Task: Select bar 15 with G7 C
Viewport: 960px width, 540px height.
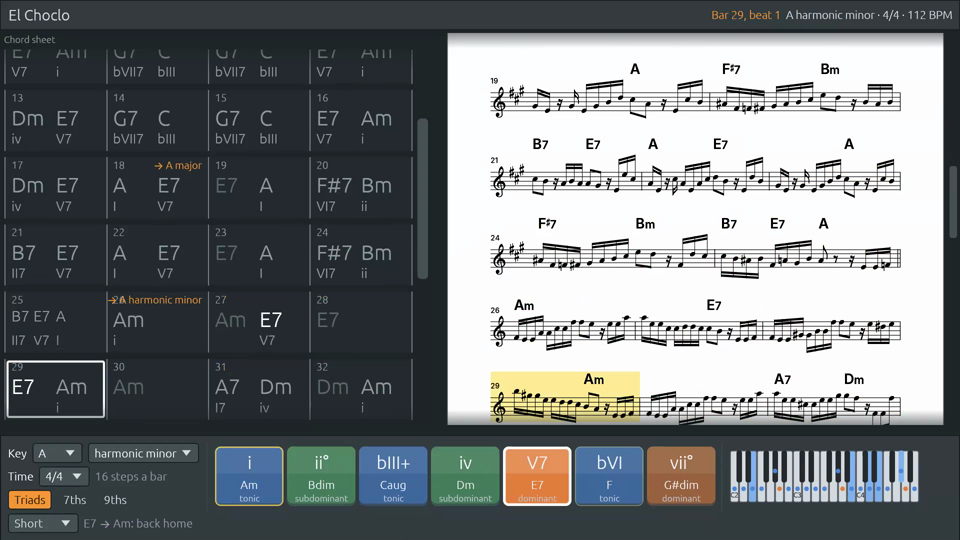Action: pyautogui.click(x=259, y=119)
